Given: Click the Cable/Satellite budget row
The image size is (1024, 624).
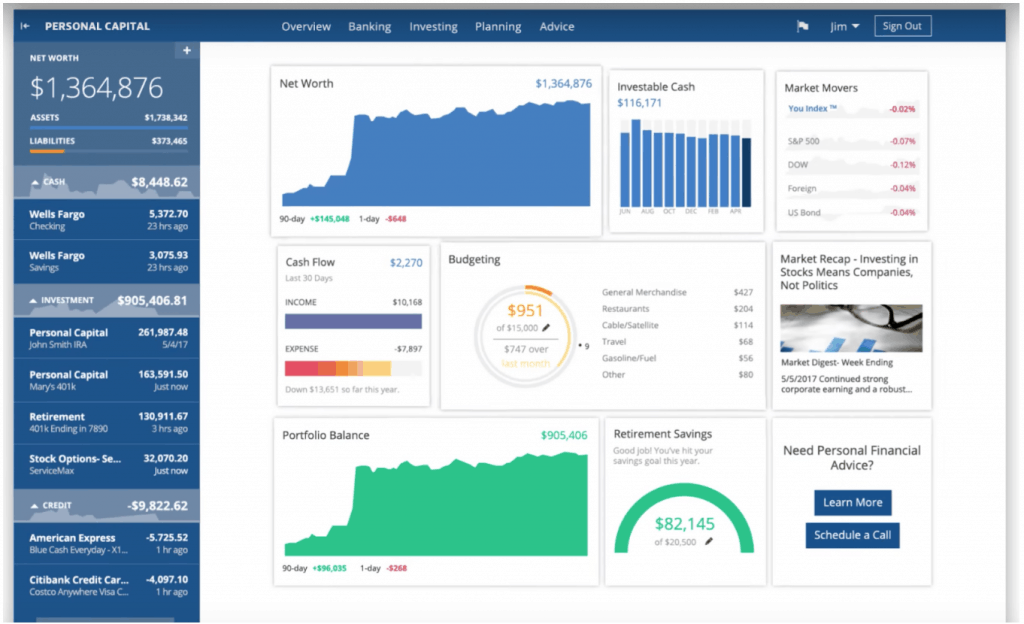Looking at the screenshot, I should tap(677, 325).
